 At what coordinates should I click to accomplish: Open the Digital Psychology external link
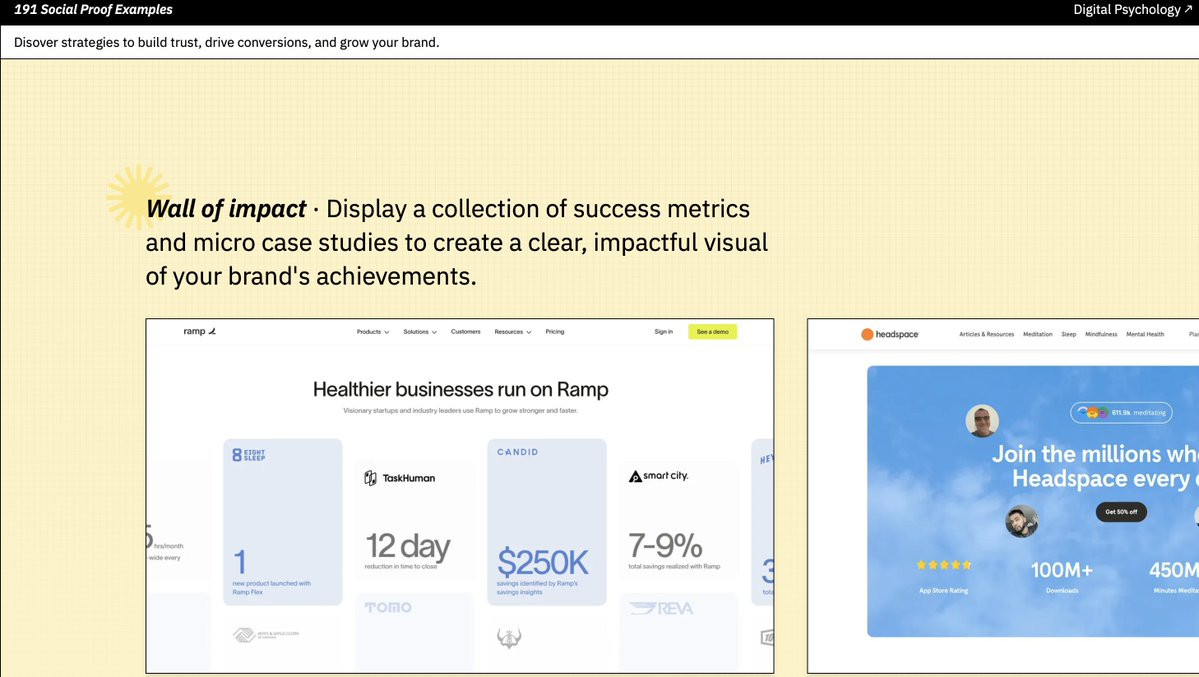click(x=1132, y=10)
